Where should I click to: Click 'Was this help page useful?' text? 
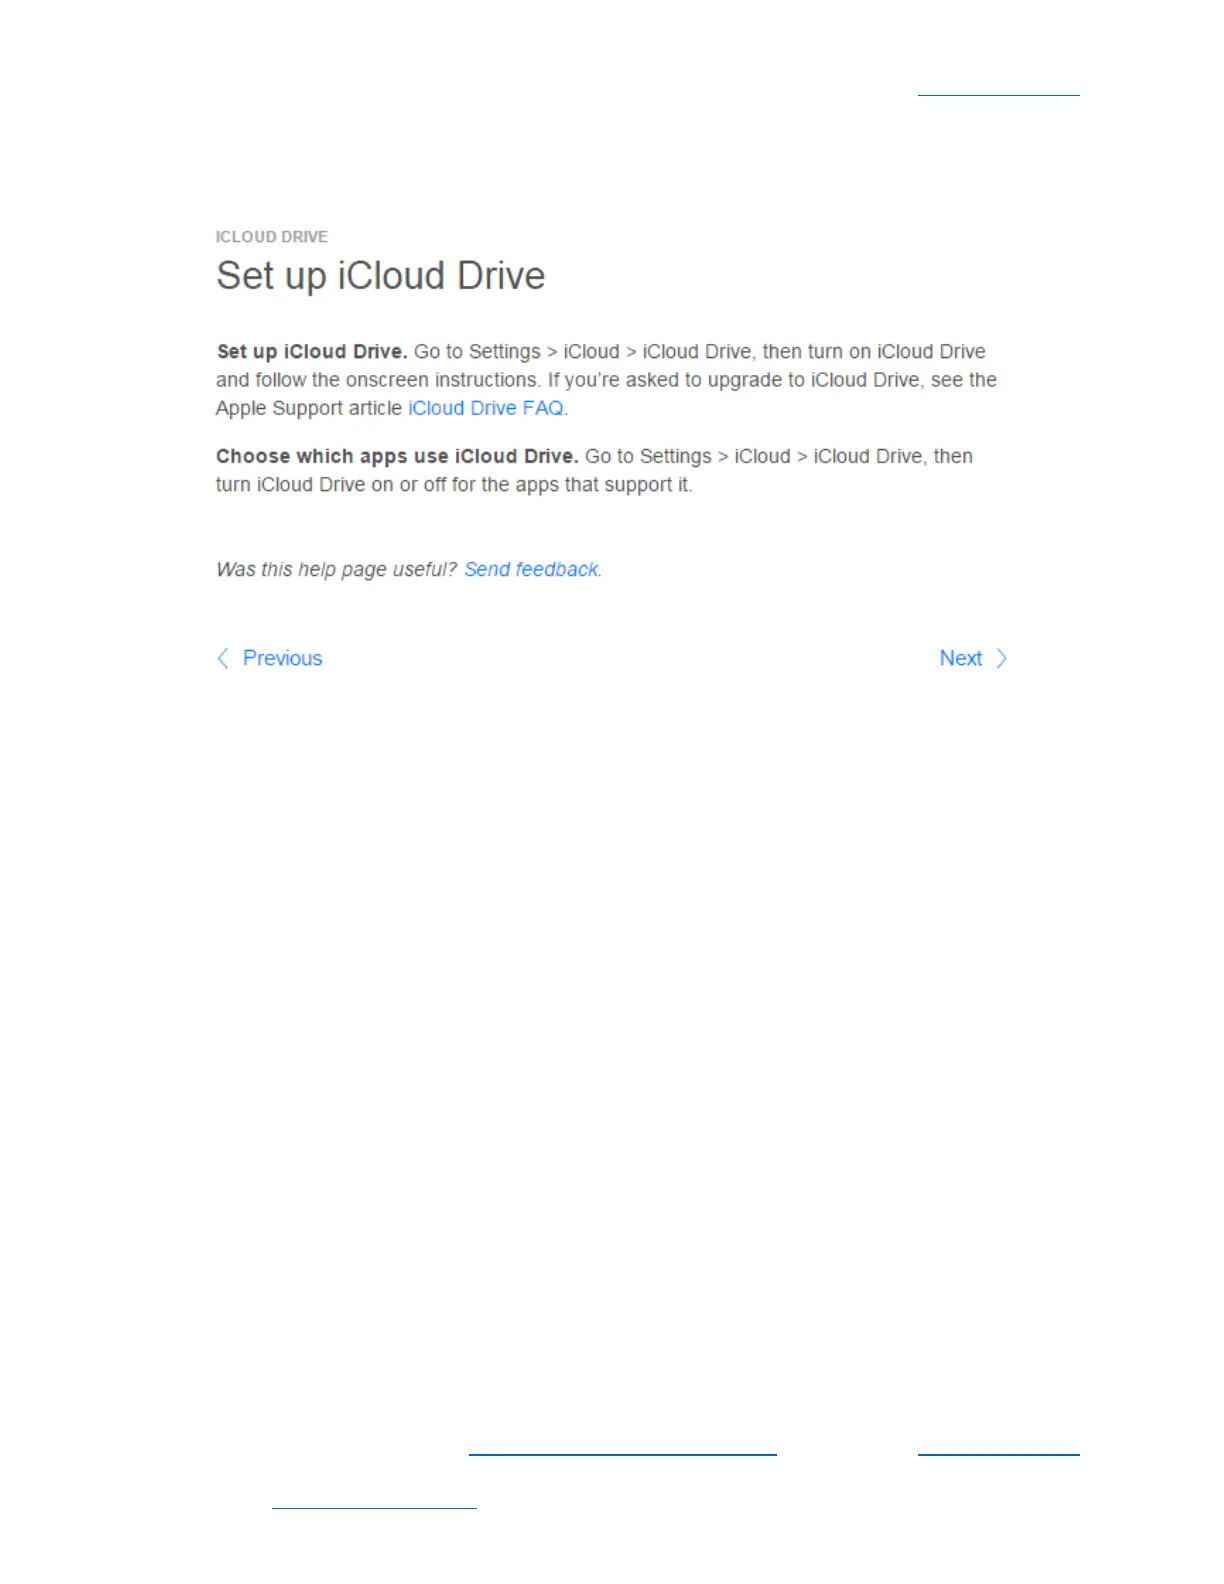tap(336, 569)
